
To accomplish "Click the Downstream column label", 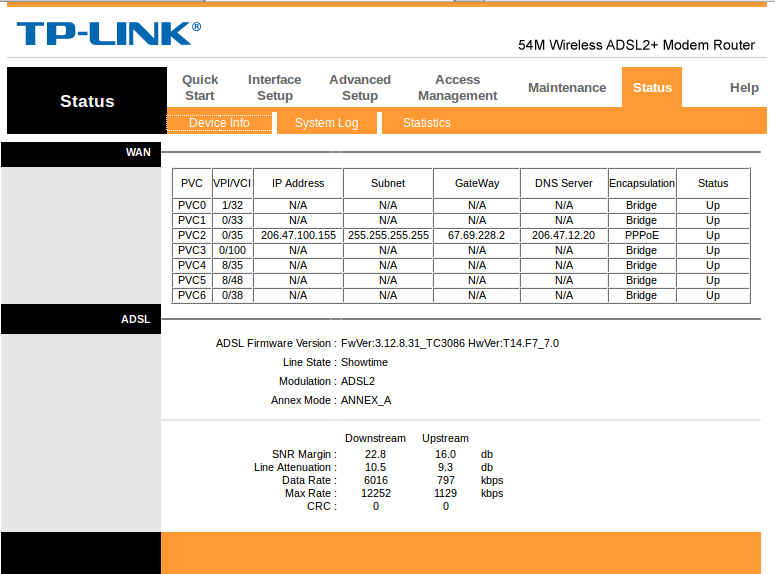I will coord(375,439).
